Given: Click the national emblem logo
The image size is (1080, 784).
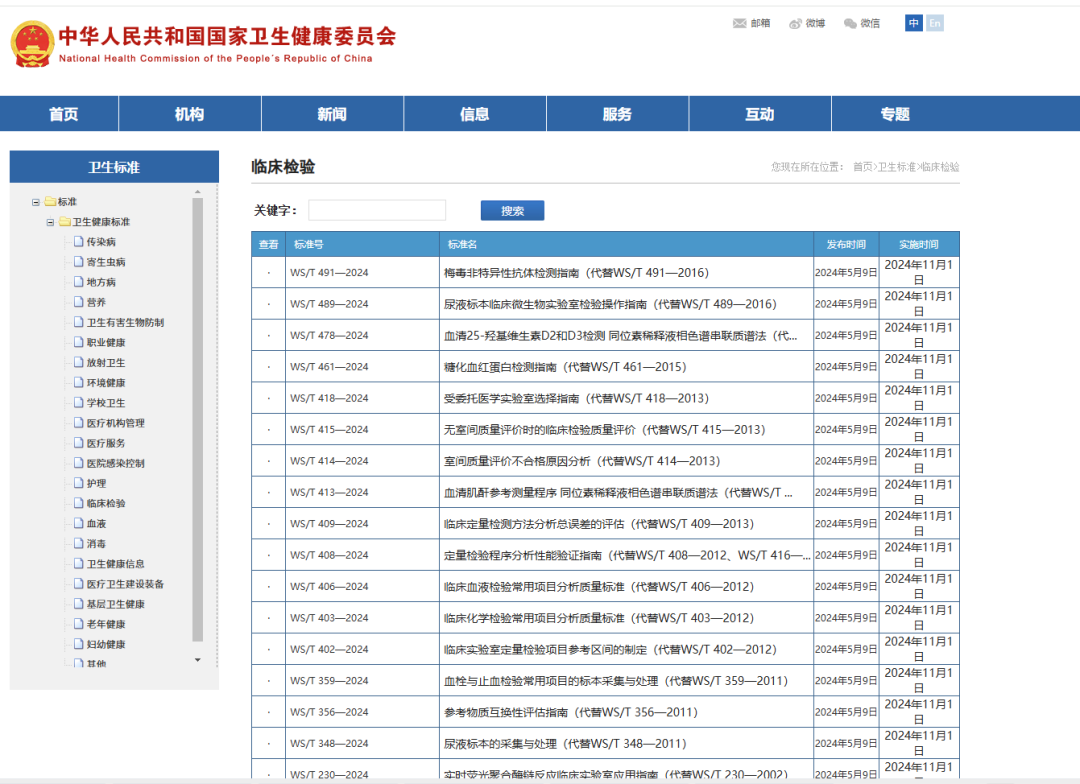Looking at the screenshot, I should [x=32, y=44].
